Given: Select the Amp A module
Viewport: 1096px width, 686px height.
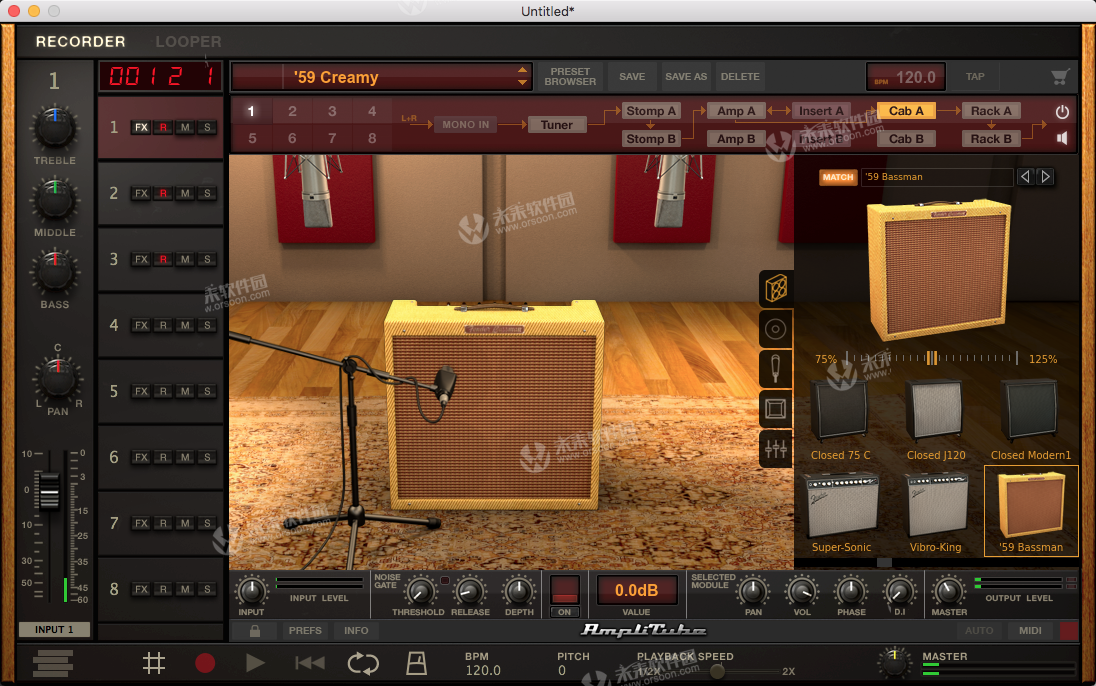Looking at the screenshot, I should coord(735,110).
